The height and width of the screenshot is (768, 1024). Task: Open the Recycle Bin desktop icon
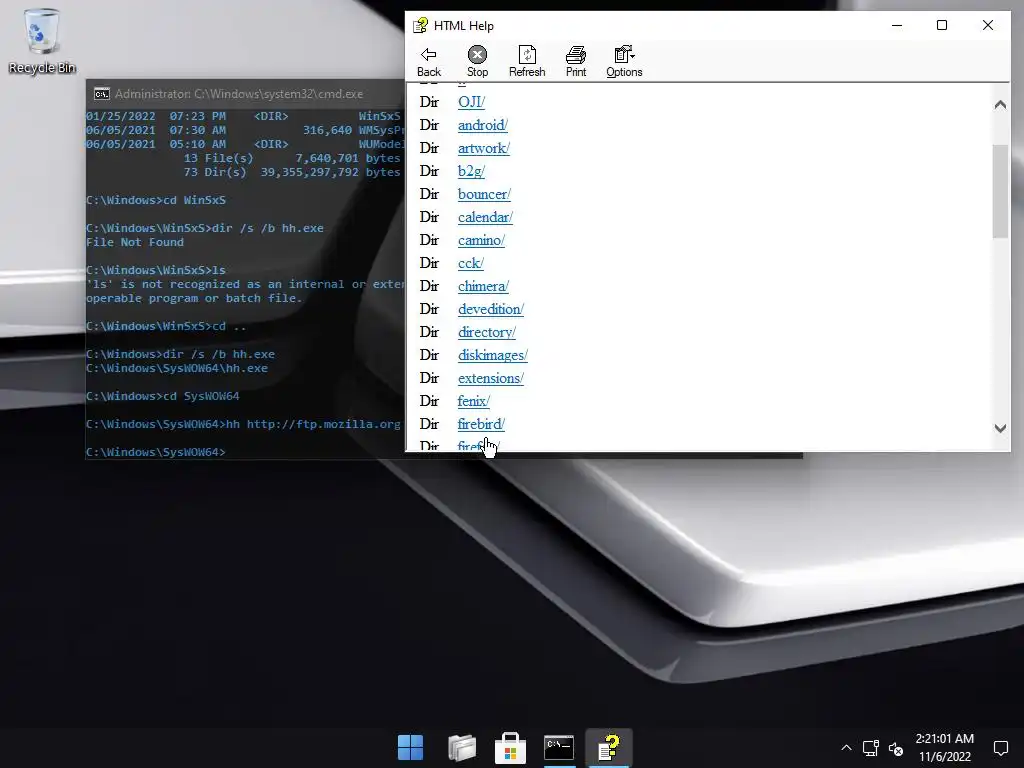(x=42, y=41)
